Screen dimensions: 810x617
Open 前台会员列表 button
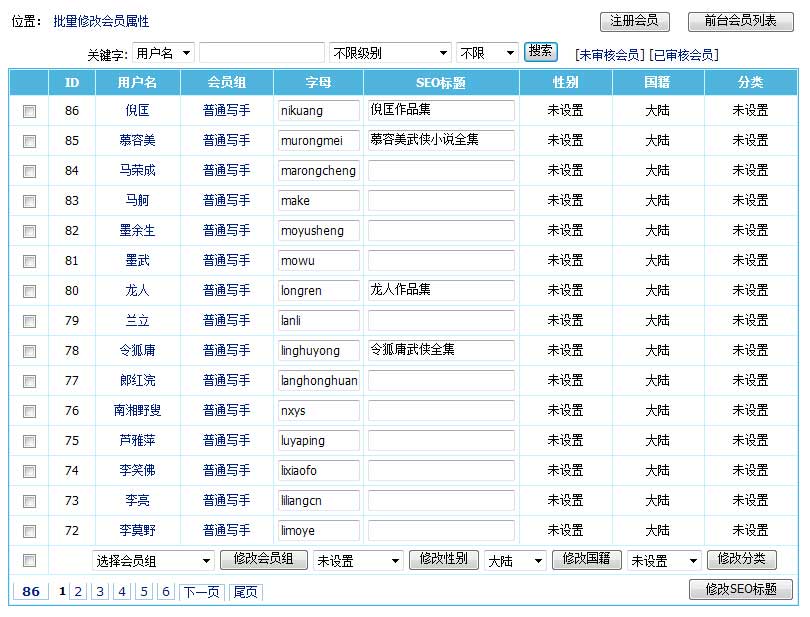click(740, 21)
